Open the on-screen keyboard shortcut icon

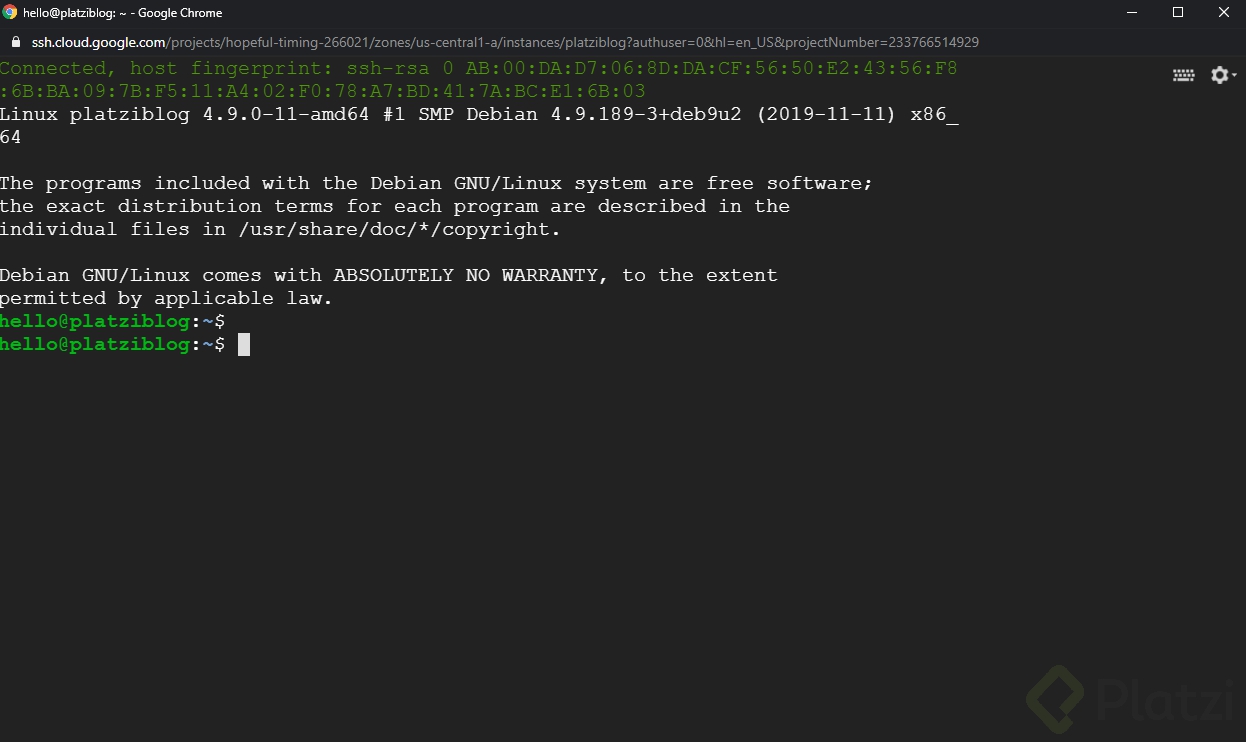tap(1183, 75)
